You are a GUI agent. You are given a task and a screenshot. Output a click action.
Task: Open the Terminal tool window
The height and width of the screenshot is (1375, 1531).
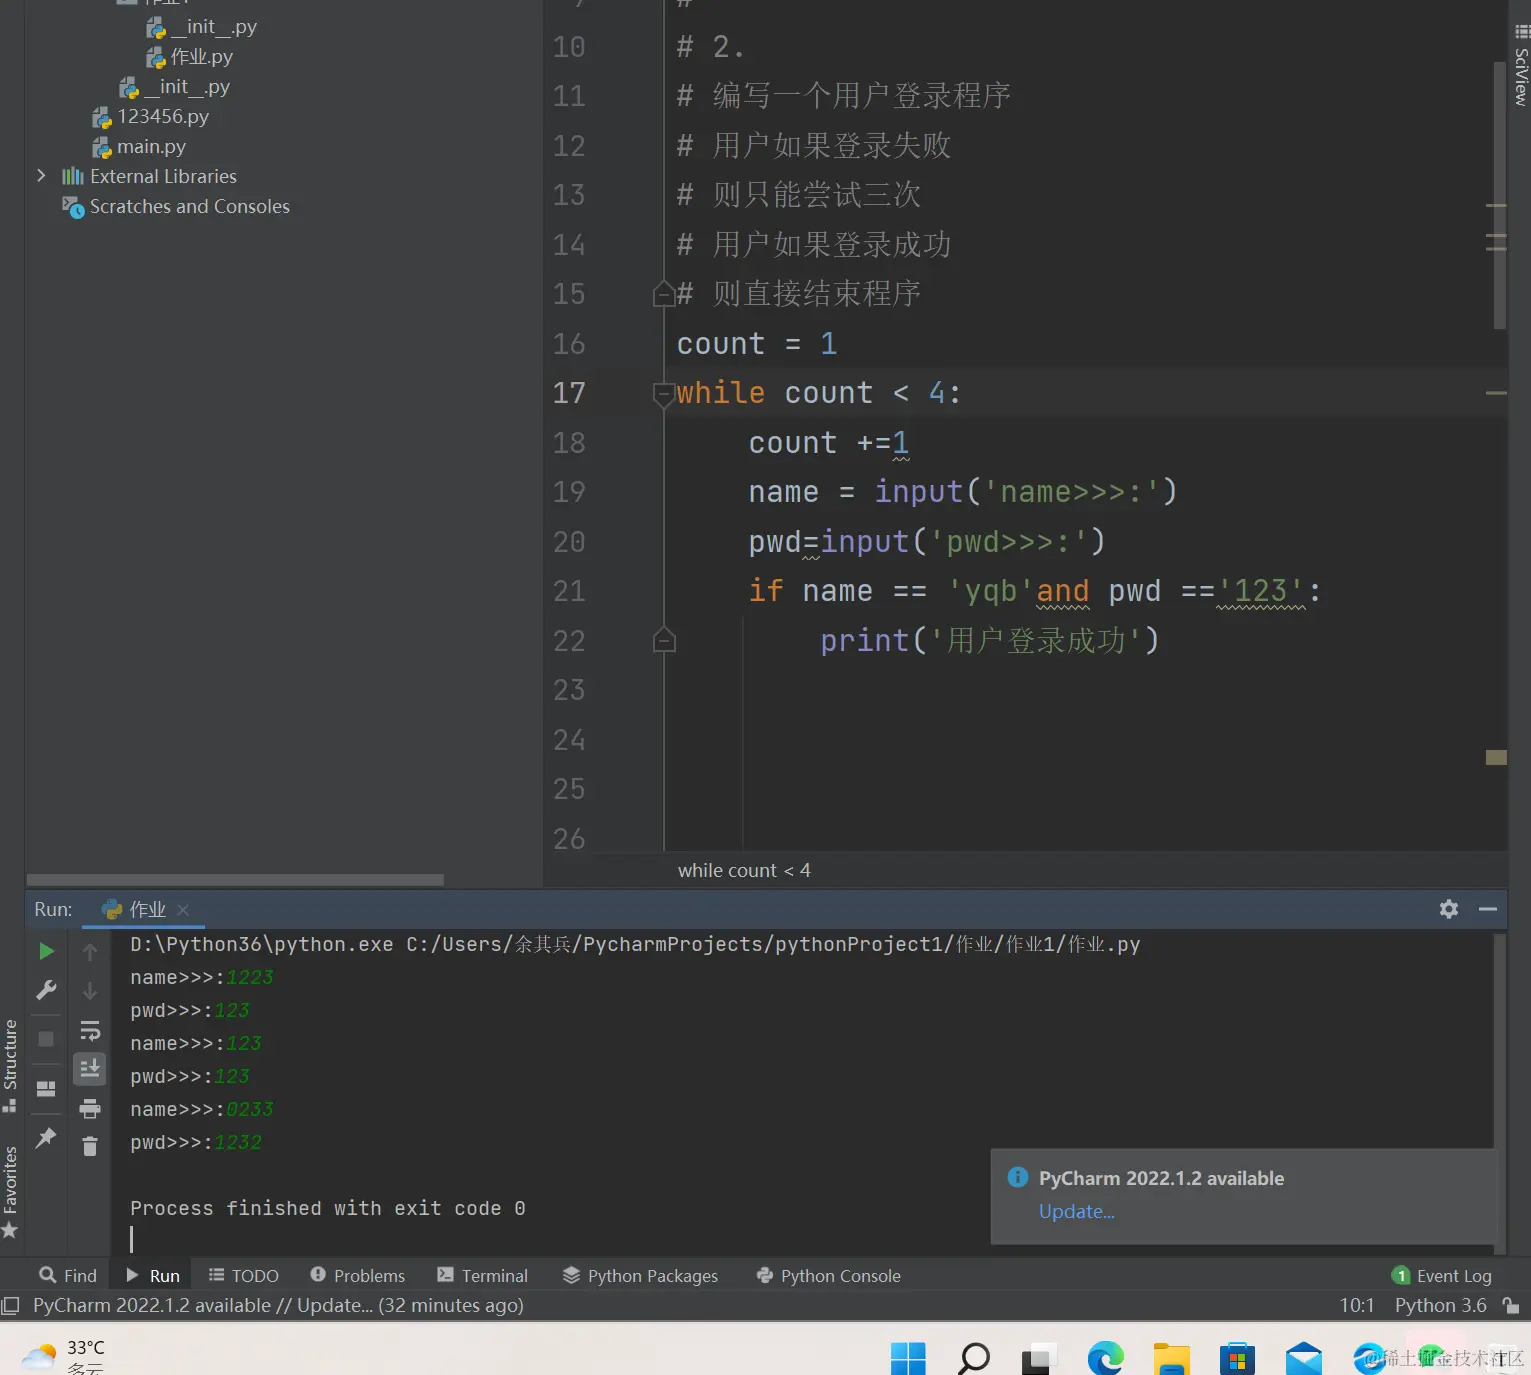click(x=483, y=1276)
